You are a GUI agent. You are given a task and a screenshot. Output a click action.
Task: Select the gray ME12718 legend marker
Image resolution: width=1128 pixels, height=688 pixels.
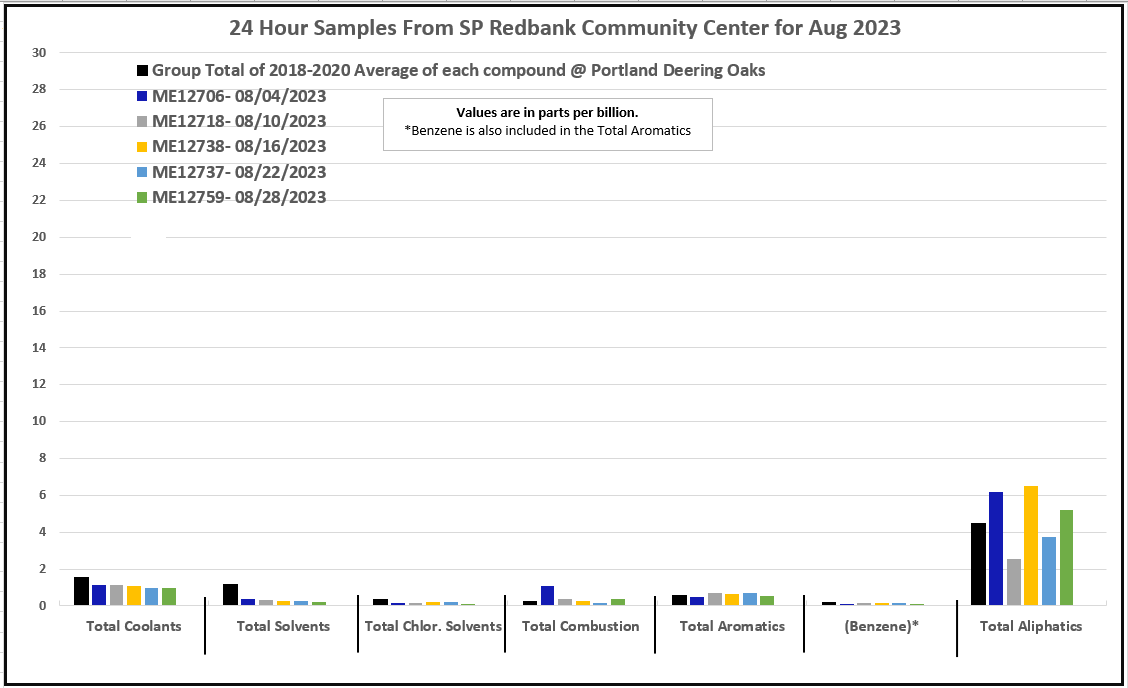click(x=143, y=122)
